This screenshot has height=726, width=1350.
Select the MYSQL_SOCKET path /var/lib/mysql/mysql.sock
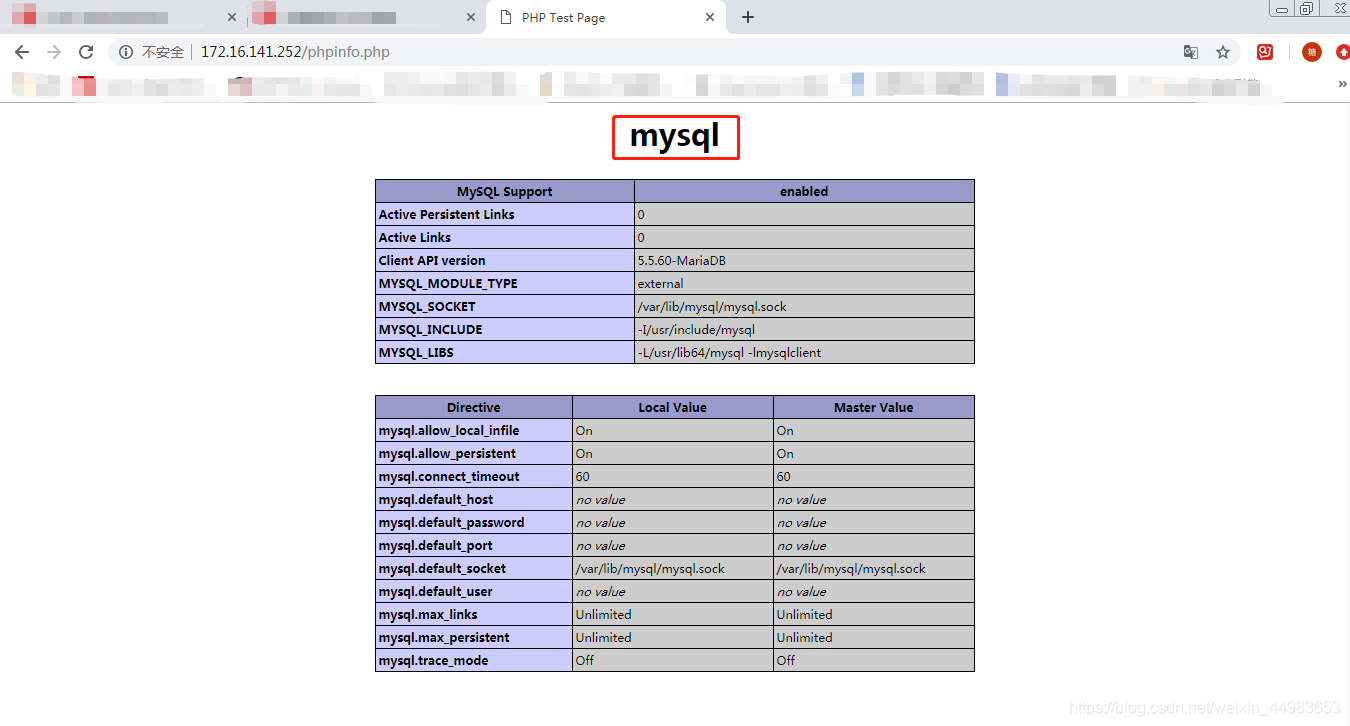pos(712,306)
